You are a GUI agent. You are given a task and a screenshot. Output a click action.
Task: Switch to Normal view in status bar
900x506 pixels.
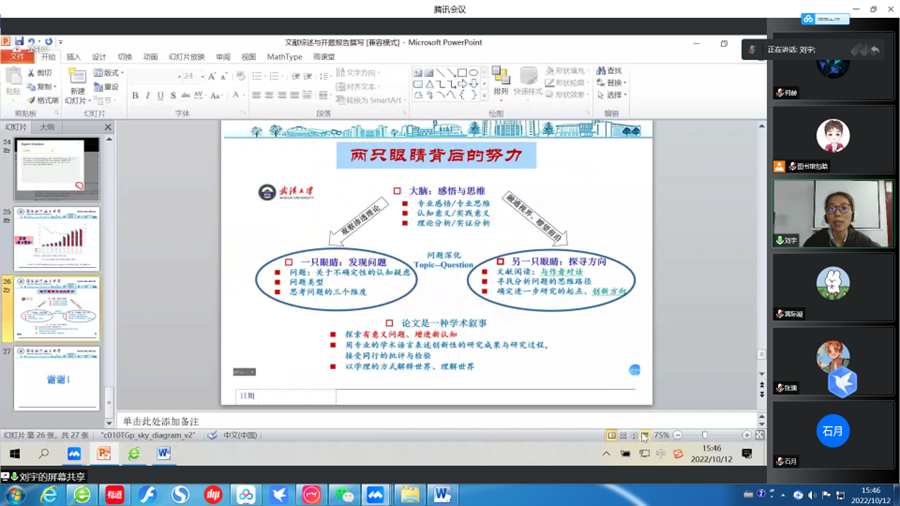612,436
